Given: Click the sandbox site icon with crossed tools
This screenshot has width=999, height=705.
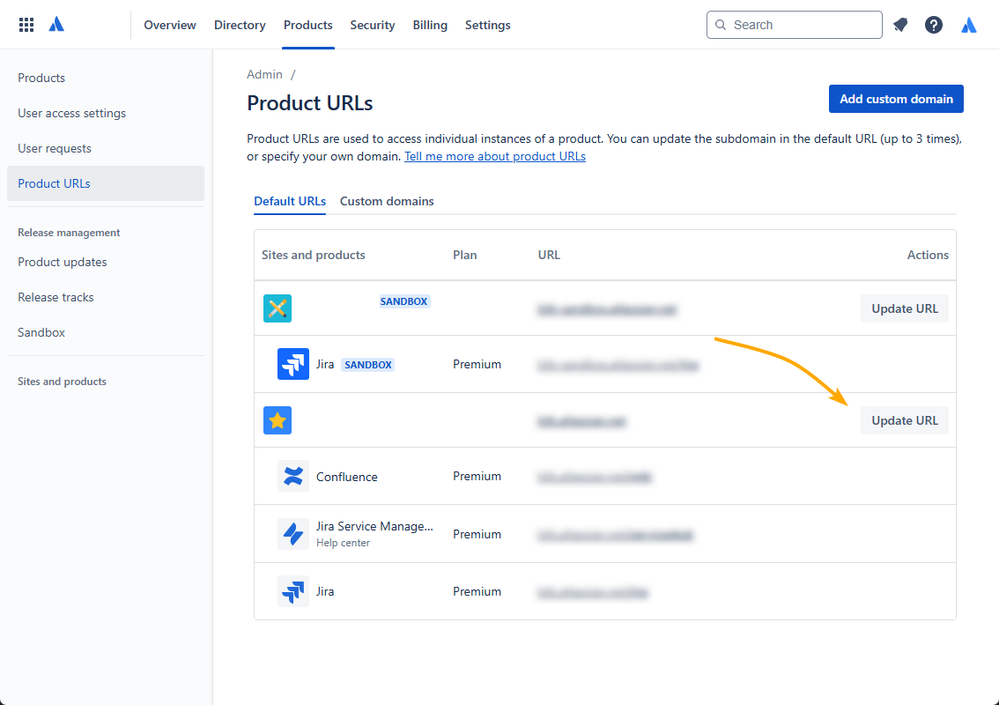Looking at the screenshot, I should tap(277, 308).
